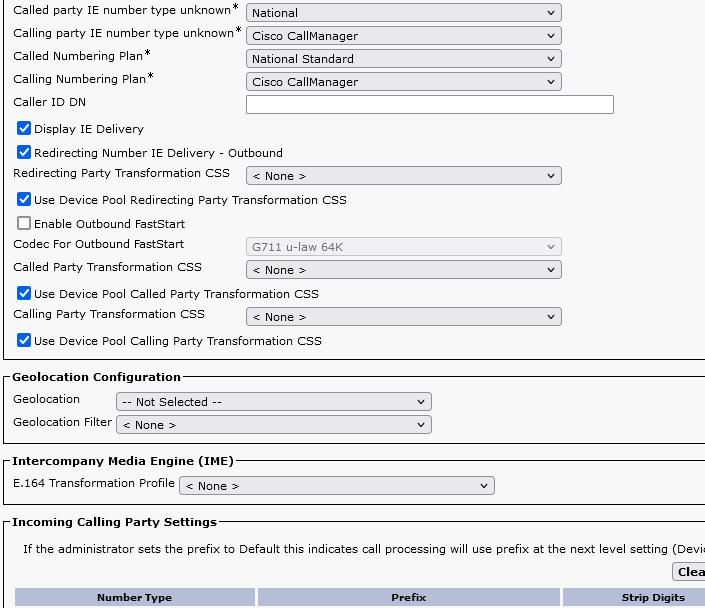The image size is (705, 608).
Task: Click the Strip Digits column header
Action: coord(633,598)
